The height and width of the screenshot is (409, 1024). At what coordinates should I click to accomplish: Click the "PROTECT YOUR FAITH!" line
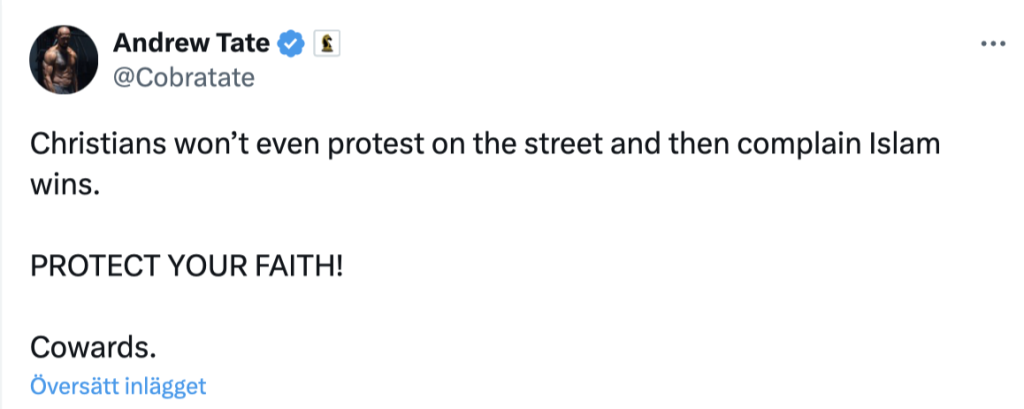tap(186, 266)
